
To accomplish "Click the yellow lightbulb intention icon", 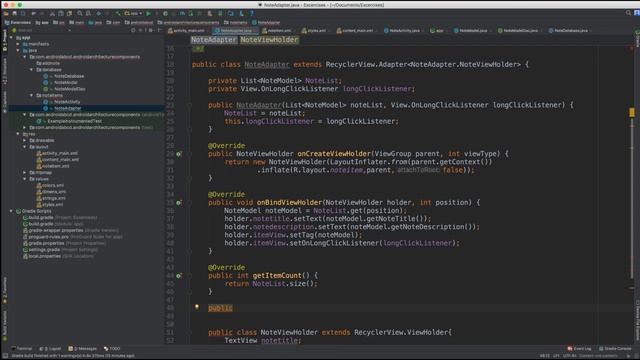I will pyautogui.click(x=197, y=307).
